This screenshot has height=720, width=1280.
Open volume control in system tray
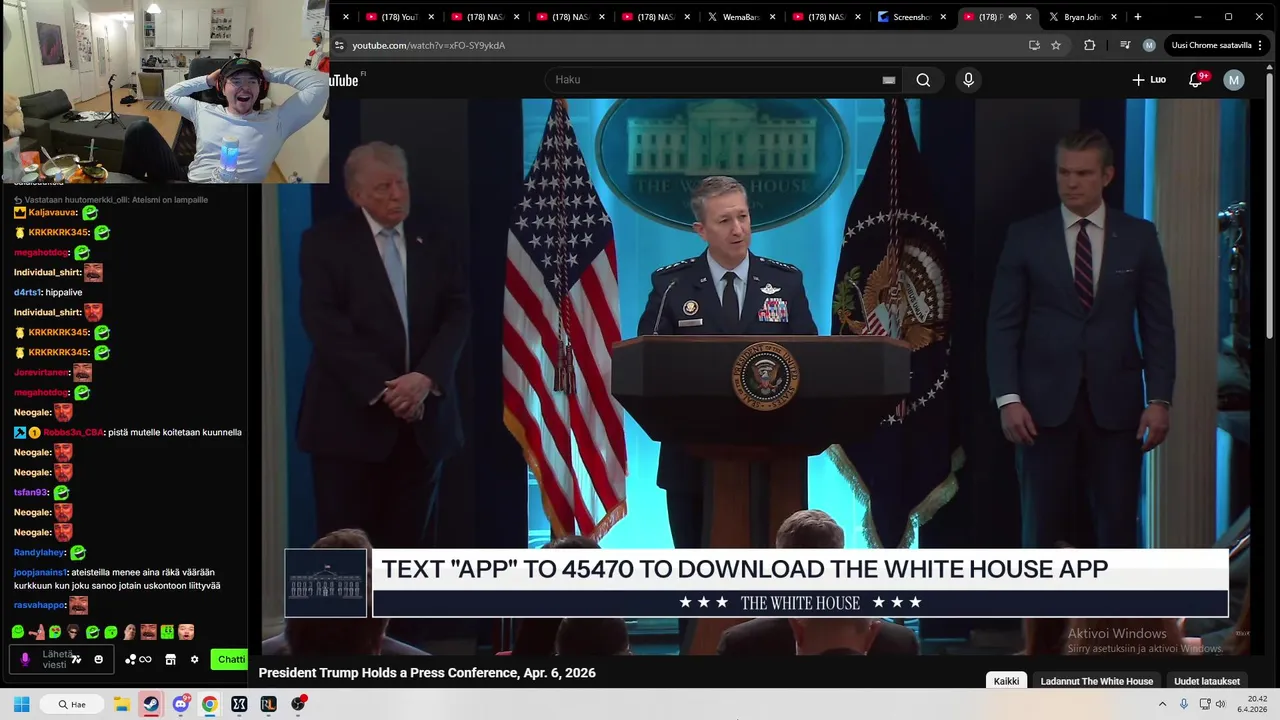click(1220, 704)
